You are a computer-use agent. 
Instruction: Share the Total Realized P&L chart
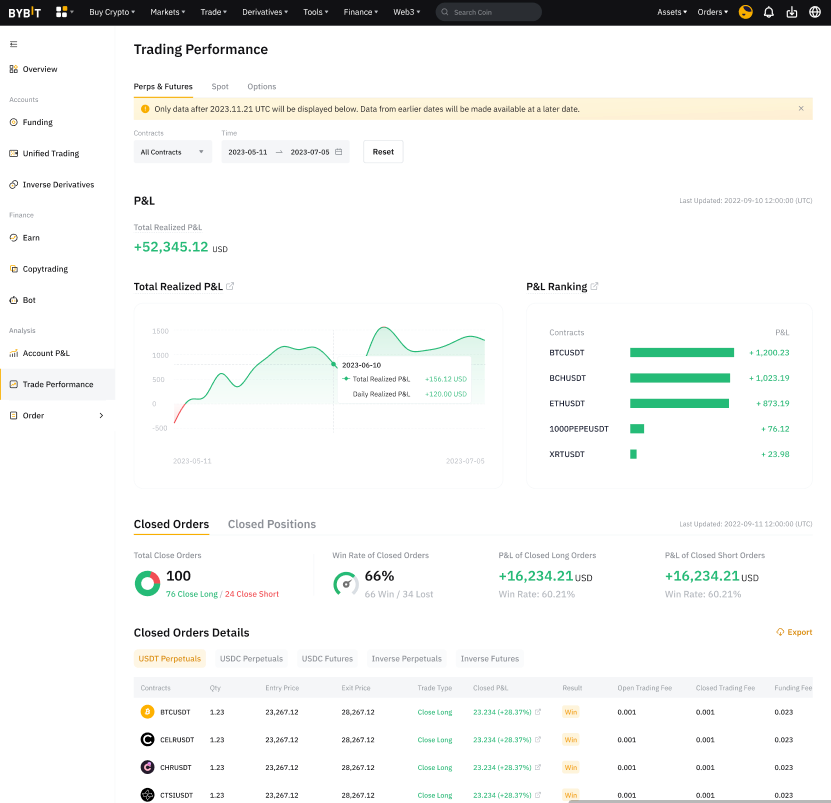pos(231,287)
